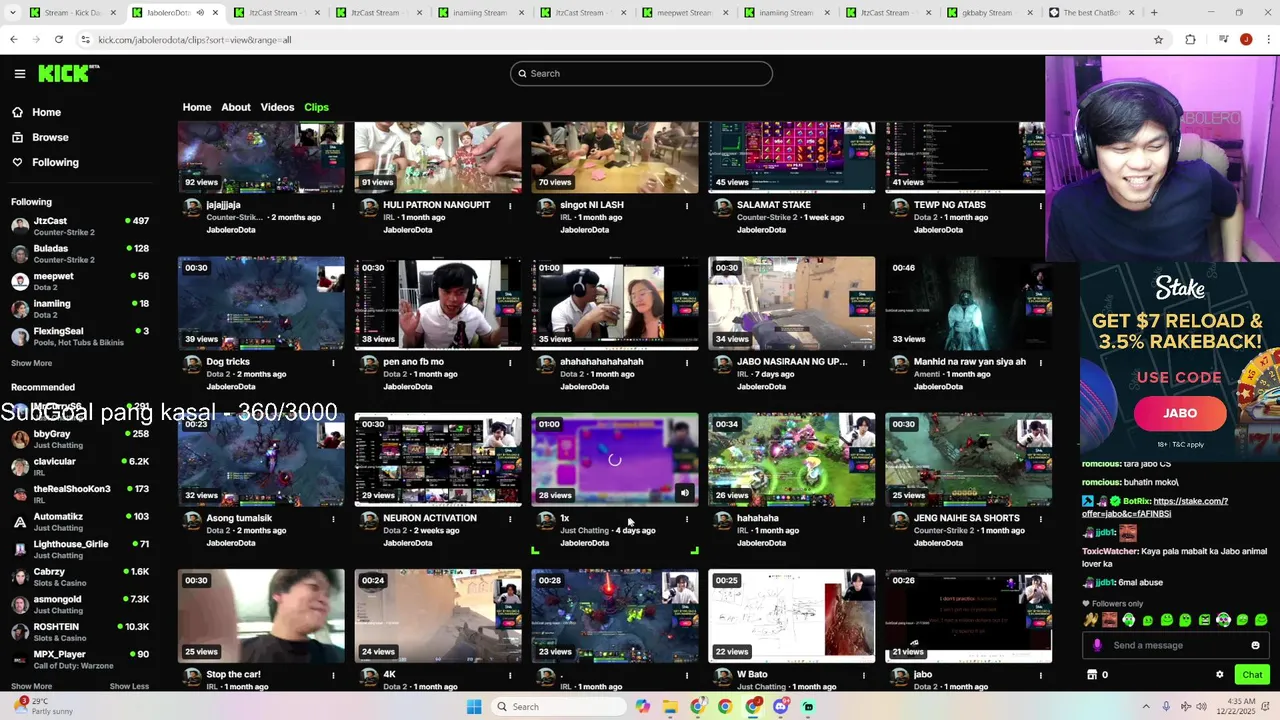Open the kebab menu for HULI PATRON NANGUPIT clip
Image resolution: width=1280 pixels, height=720 pixels.
click(510, 206)
